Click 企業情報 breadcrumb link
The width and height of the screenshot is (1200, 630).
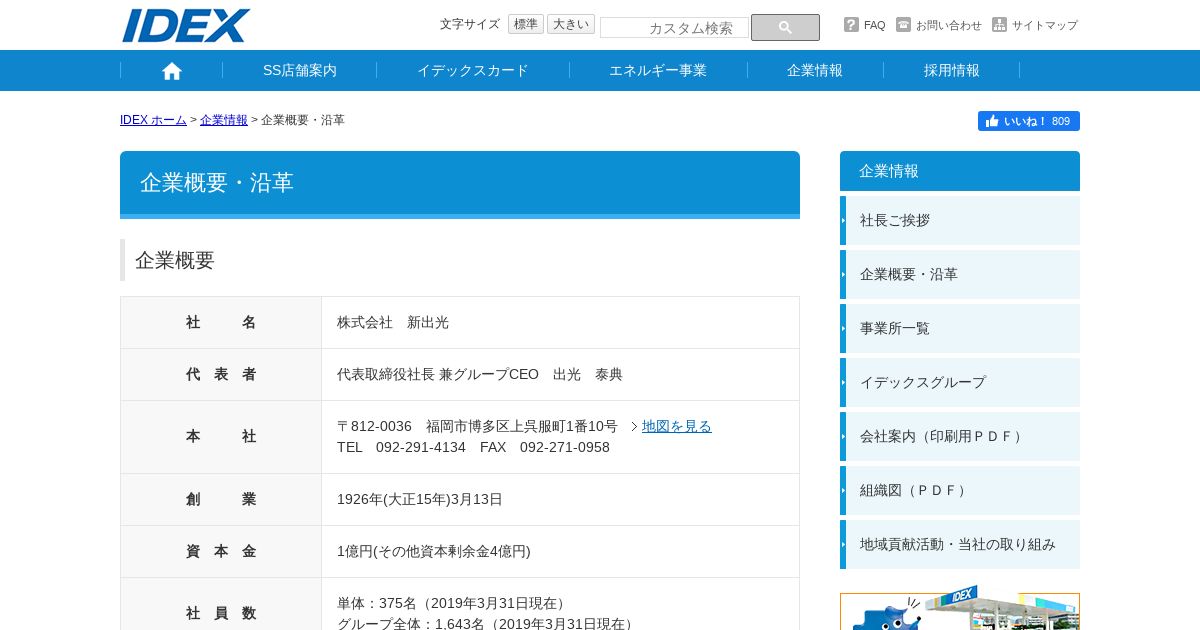pyautogui.click(x=224, y=120)
